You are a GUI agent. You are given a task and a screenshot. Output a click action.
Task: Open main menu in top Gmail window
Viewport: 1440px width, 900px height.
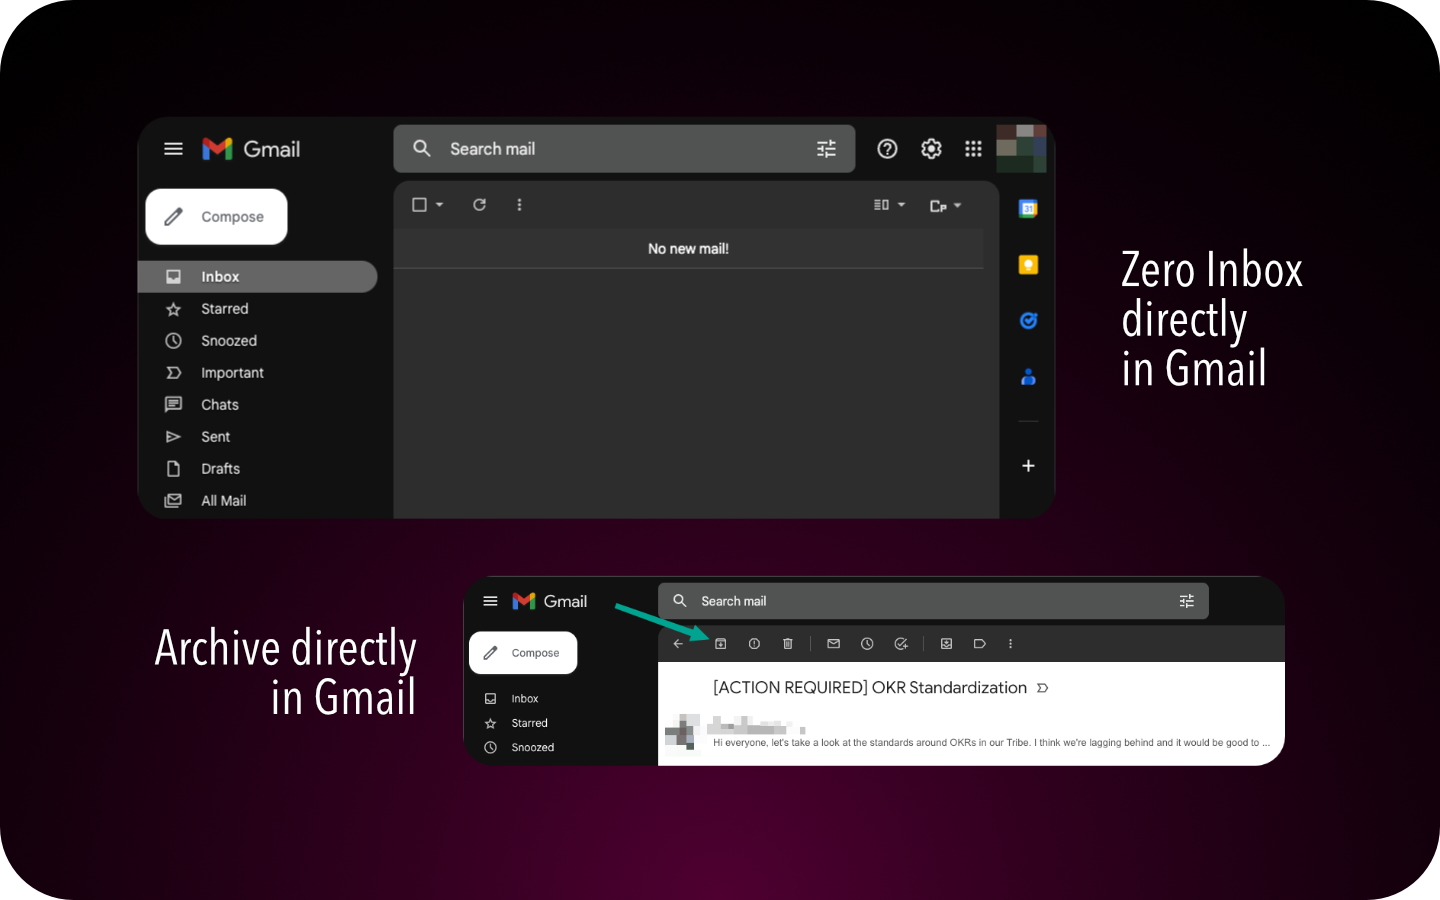[x=173, y=149]
